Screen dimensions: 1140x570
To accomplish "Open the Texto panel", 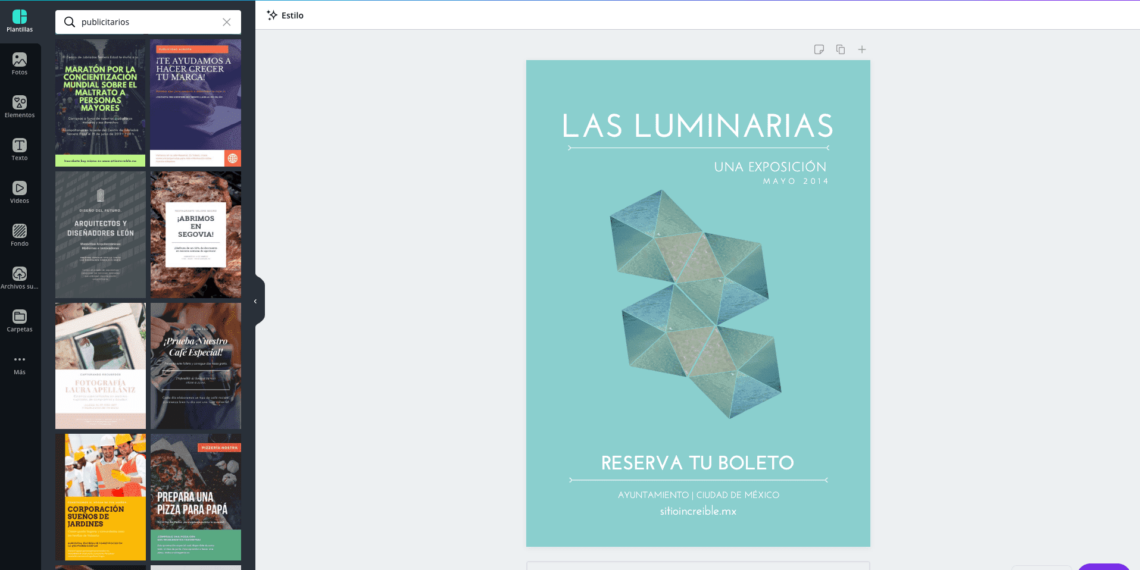I will [20, 150].
